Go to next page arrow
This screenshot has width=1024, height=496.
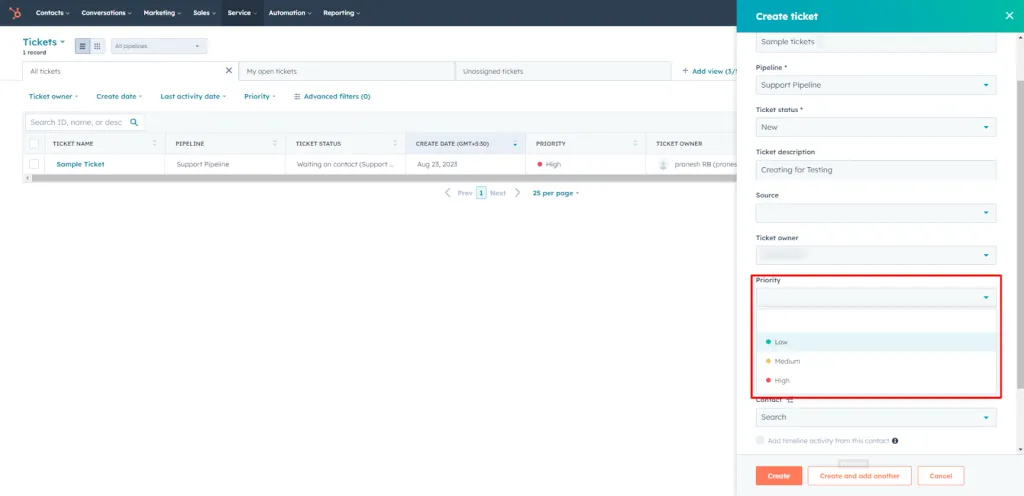coord(517,193)
